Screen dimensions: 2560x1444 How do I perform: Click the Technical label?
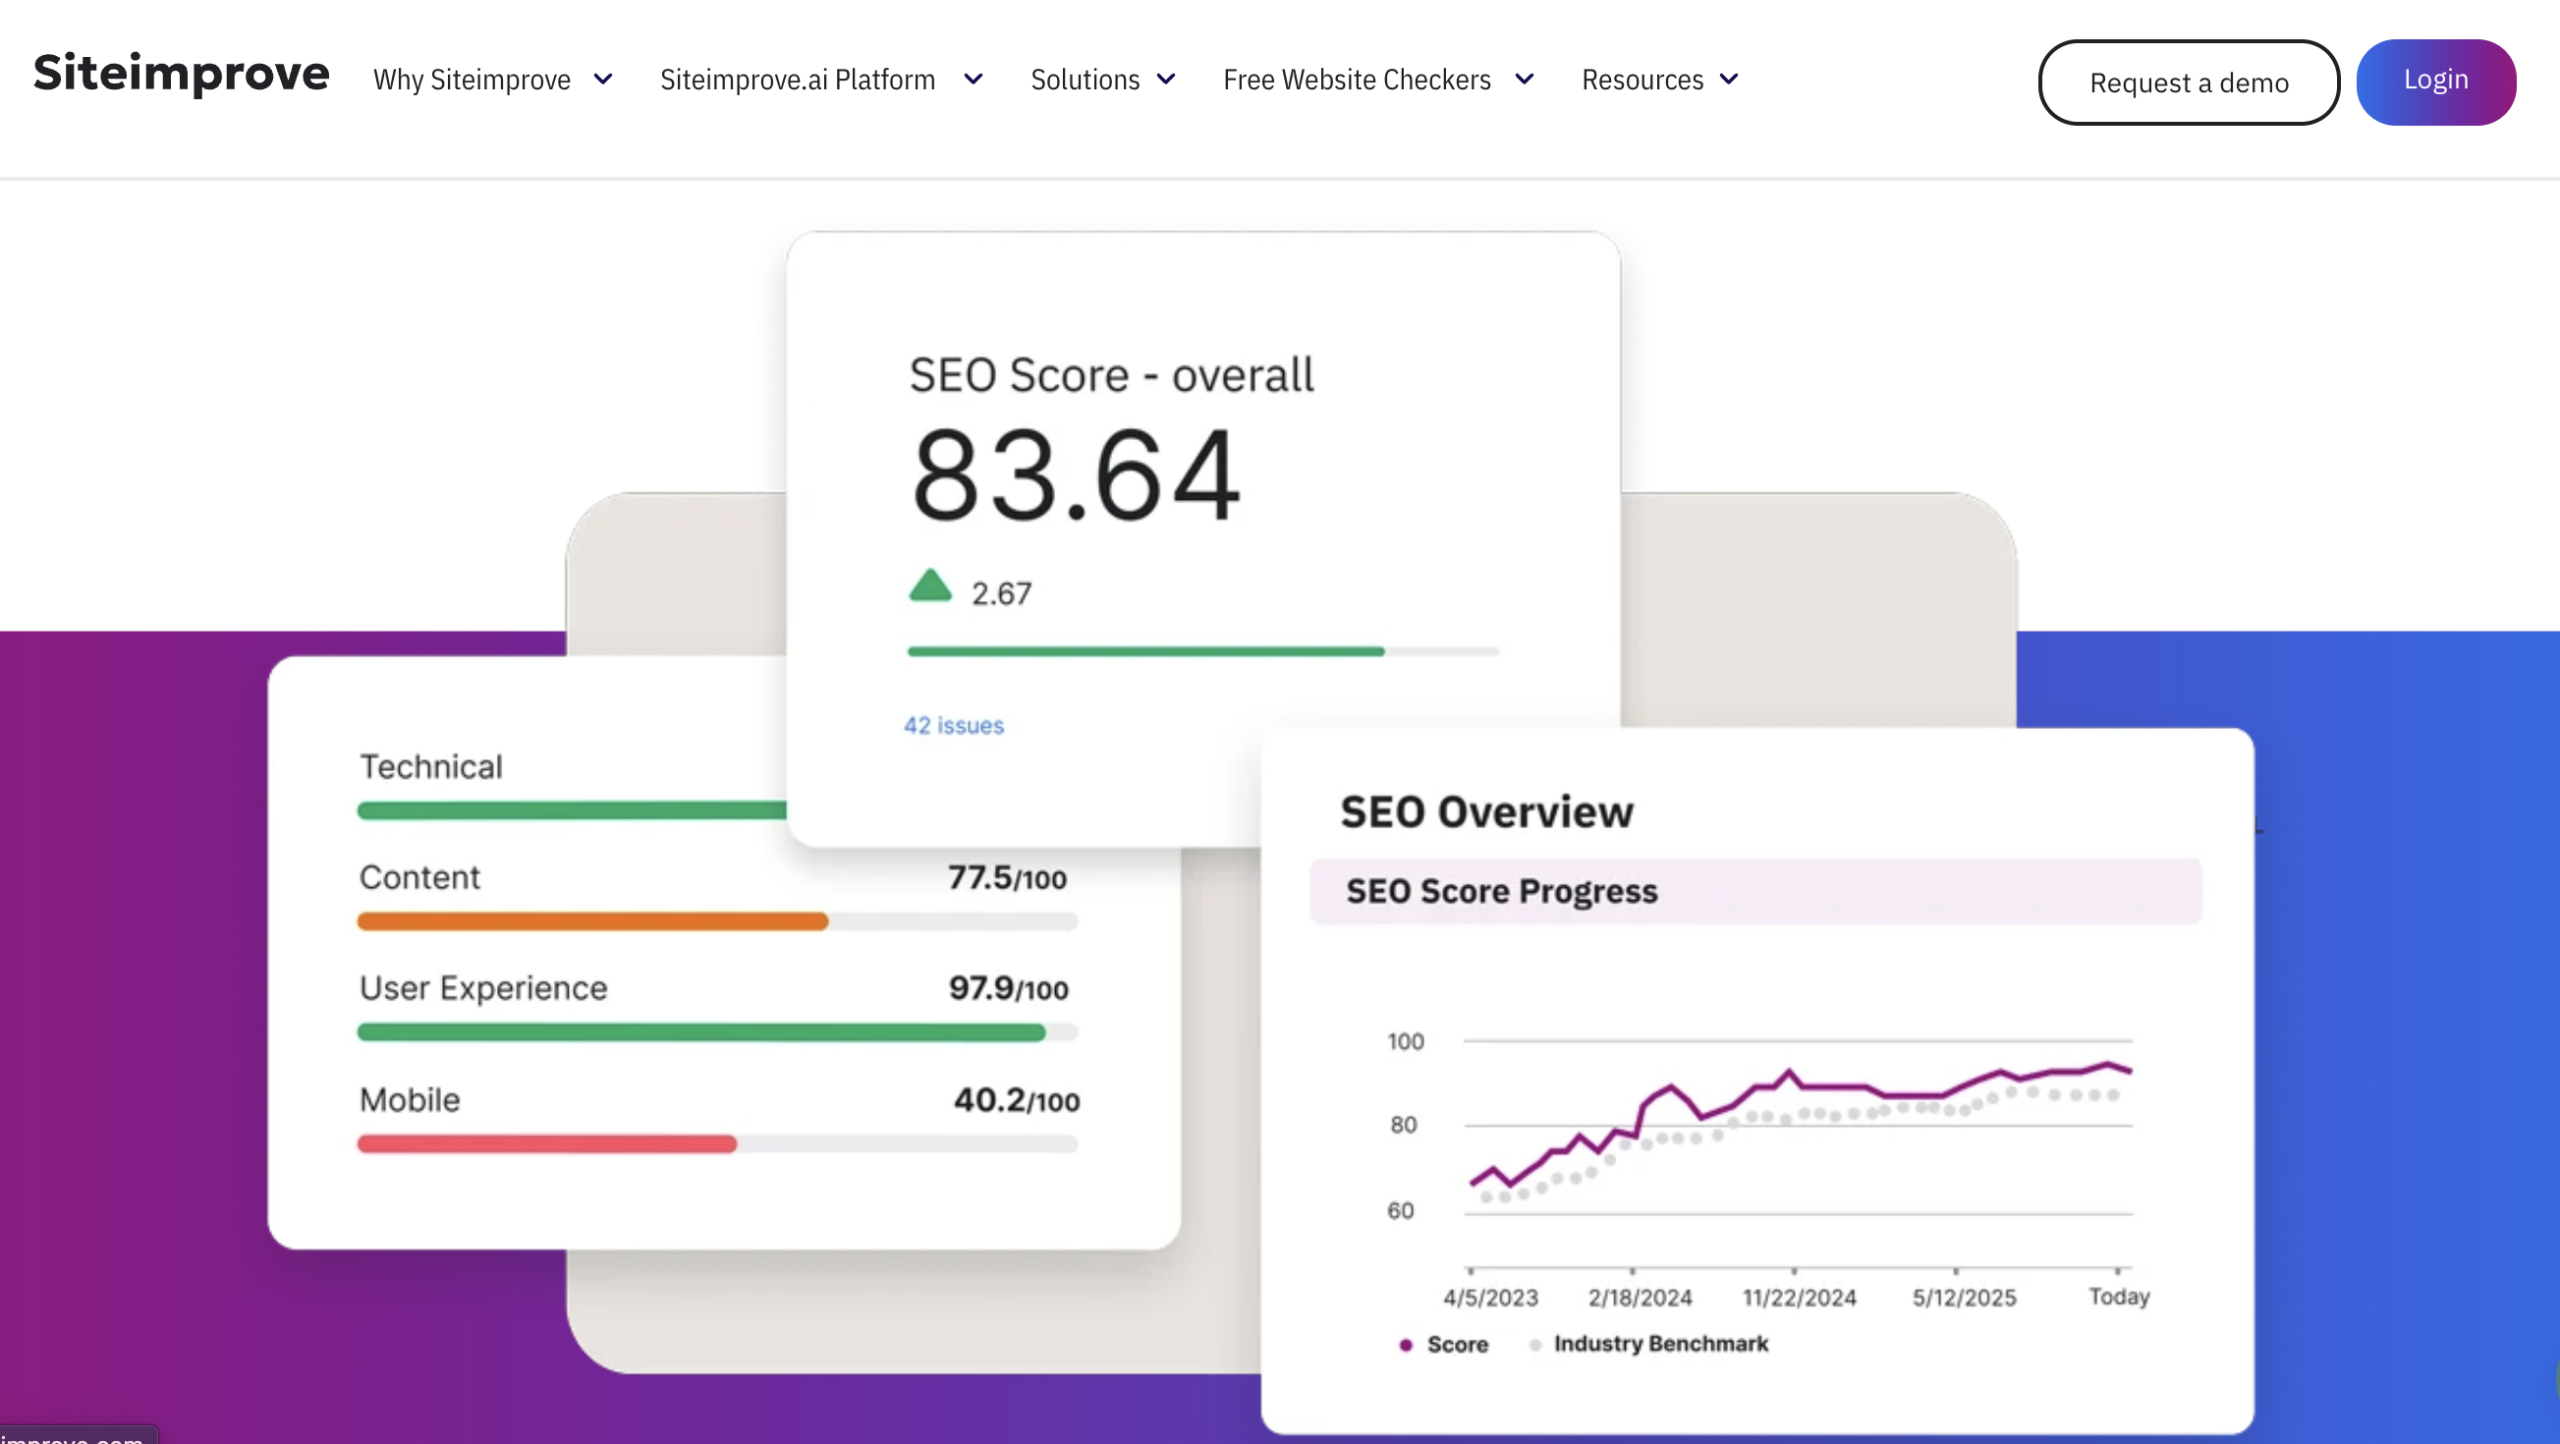(431, 767)
